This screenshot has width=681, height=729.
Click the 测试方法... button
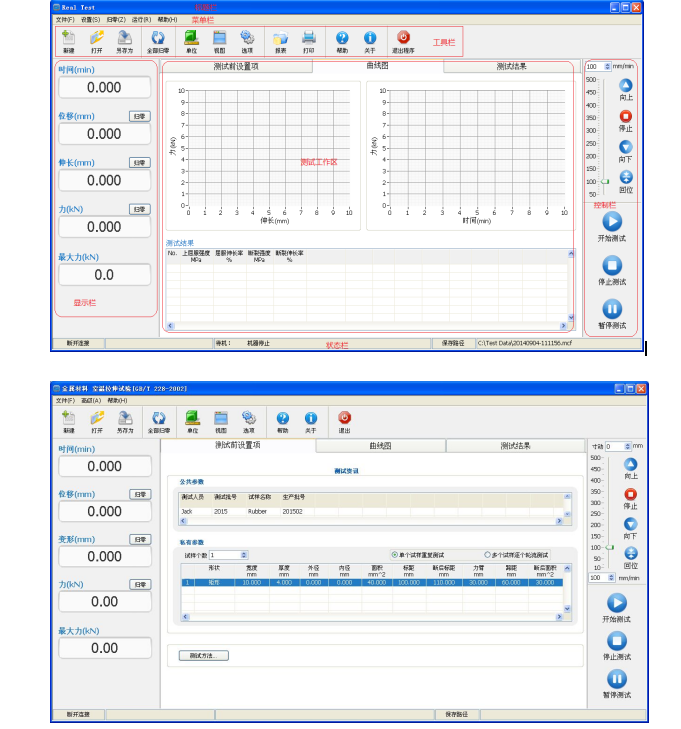tap(203, 656)
